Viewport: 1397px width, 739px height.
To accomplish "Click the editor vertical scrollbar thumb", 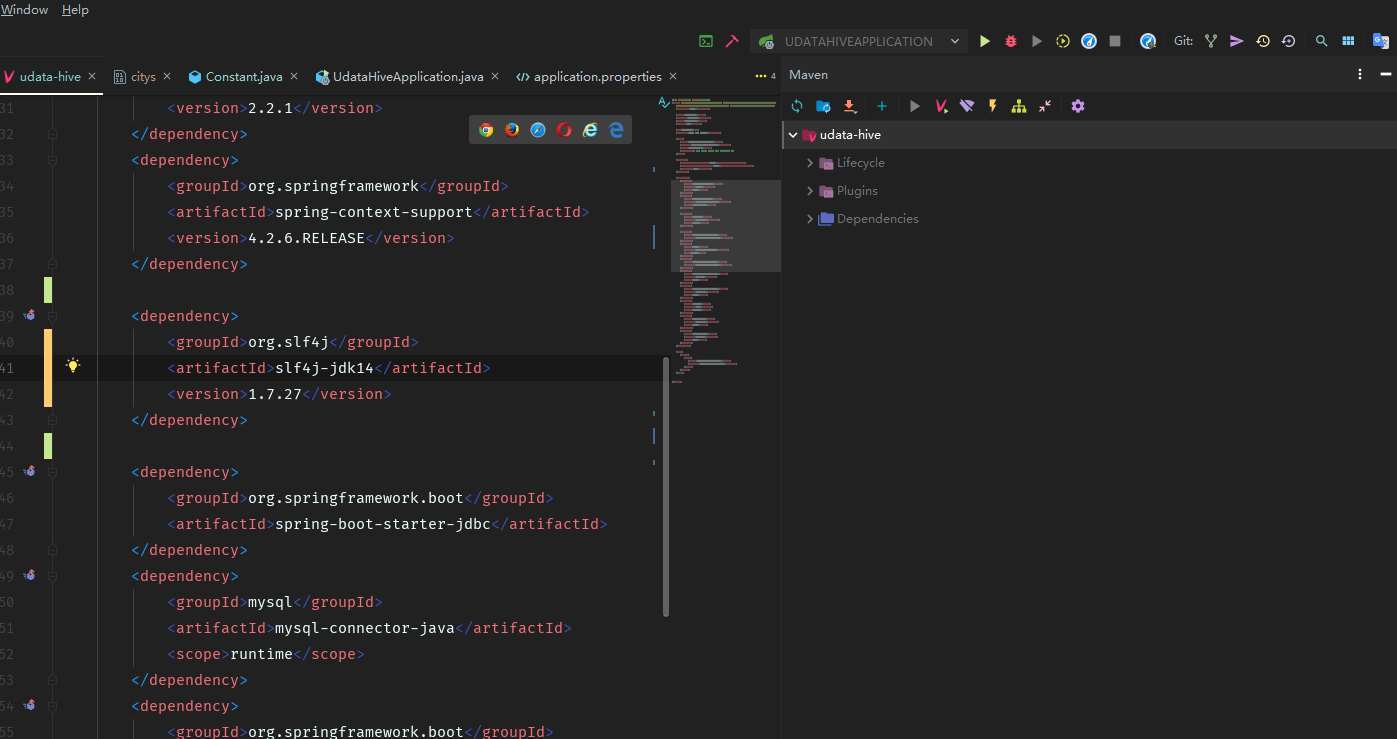I will click(666, 486).
